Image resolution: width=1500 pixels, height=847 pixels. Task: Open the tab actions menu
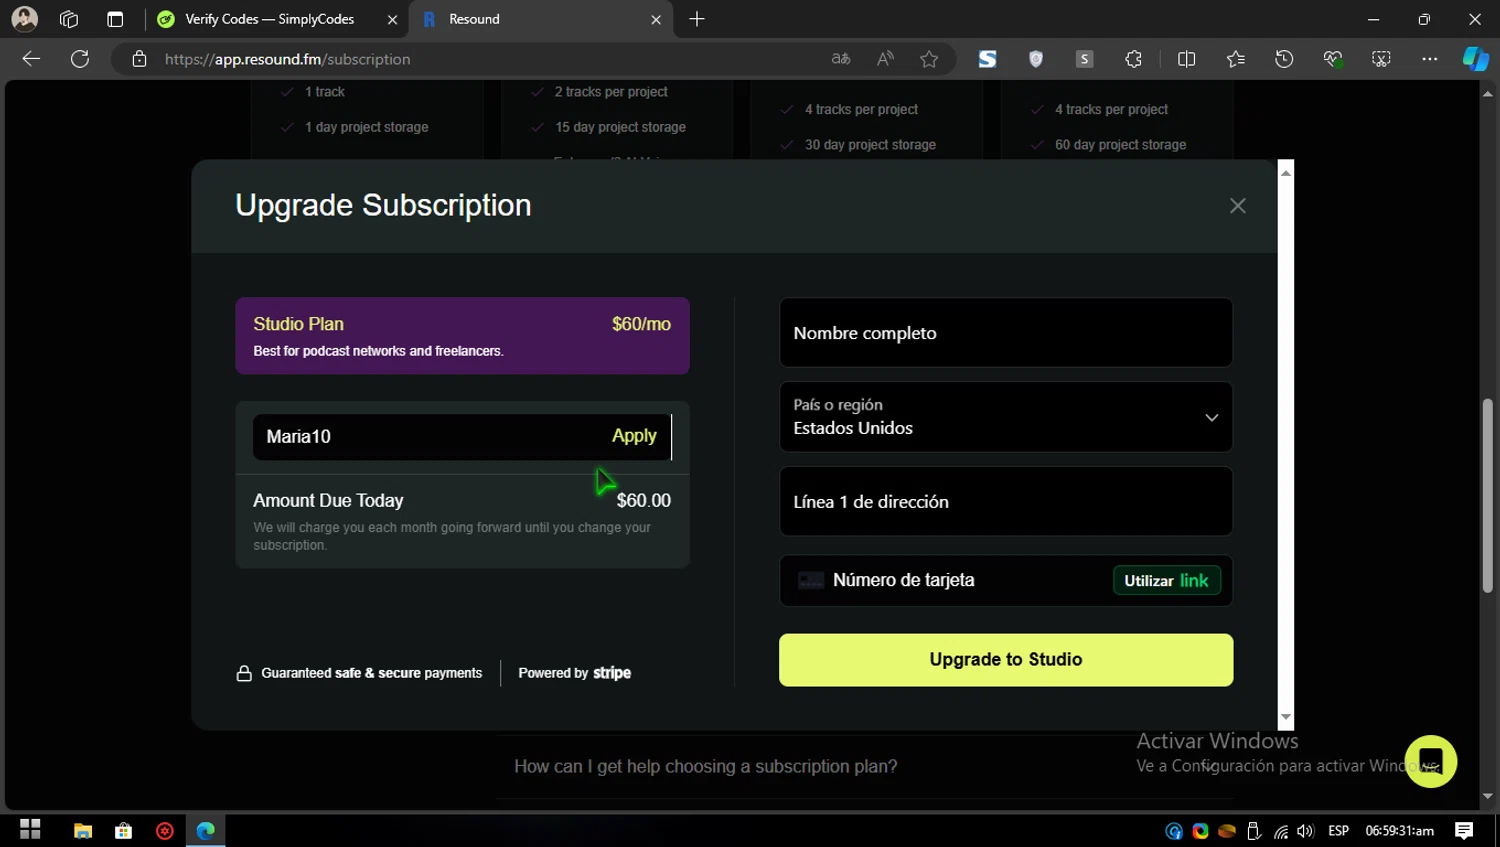pos(115,19)
